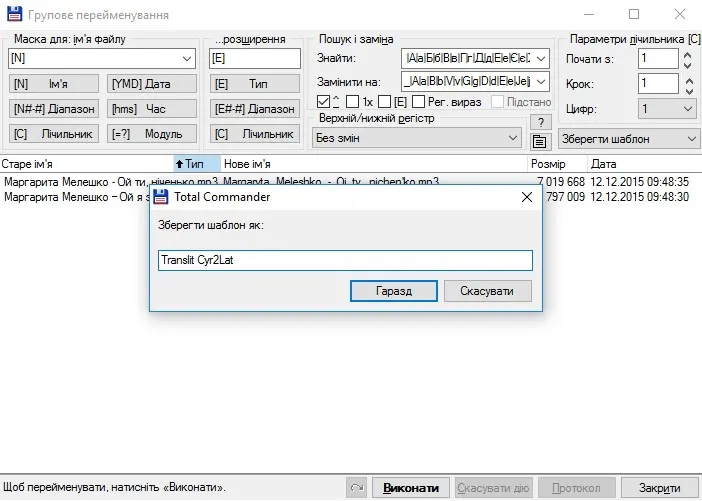Insert the [YMD] Дата placeholder button
Screen dimensions: 702x501
(152, 84)
